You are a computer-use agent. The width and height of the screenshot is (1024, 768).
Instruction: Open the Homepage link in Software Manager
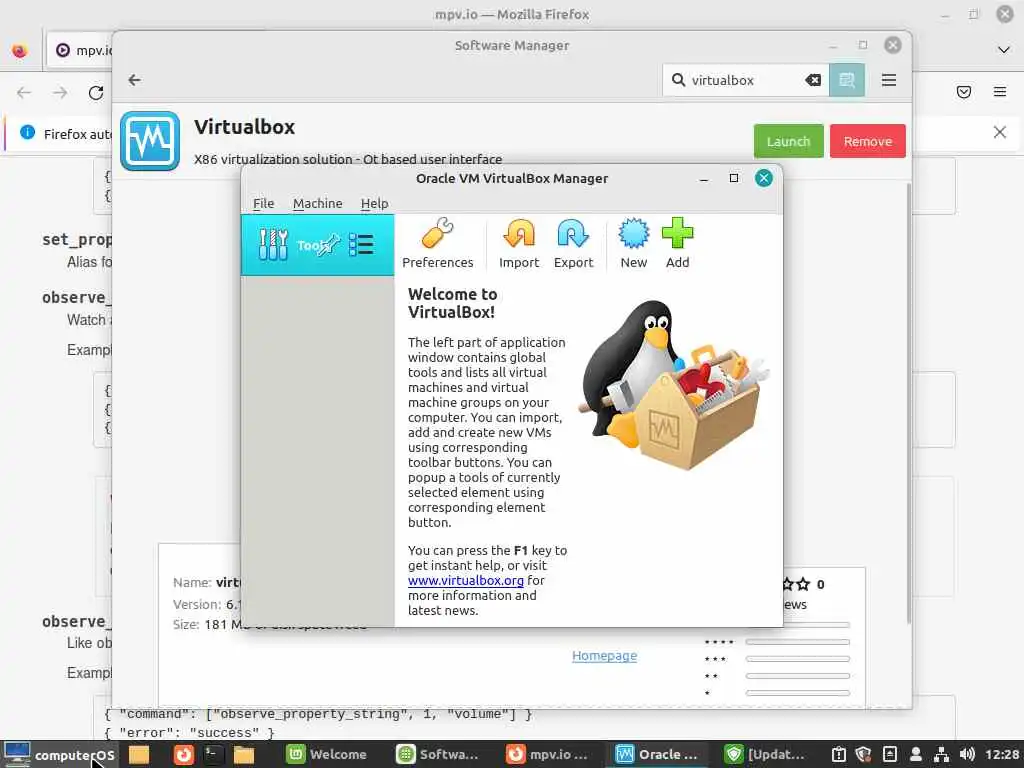tap(604, 655)
